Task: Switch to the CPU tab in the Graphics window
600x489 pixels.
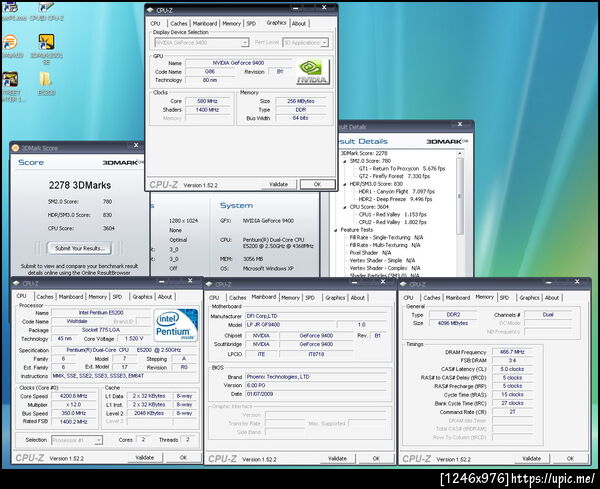Action: coord(156,23)
